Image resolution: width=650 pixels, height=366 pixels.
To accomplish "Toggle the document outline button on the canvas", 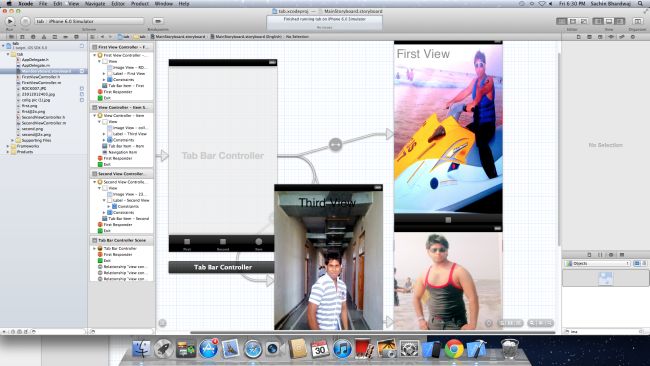I will tap(162, 323).
